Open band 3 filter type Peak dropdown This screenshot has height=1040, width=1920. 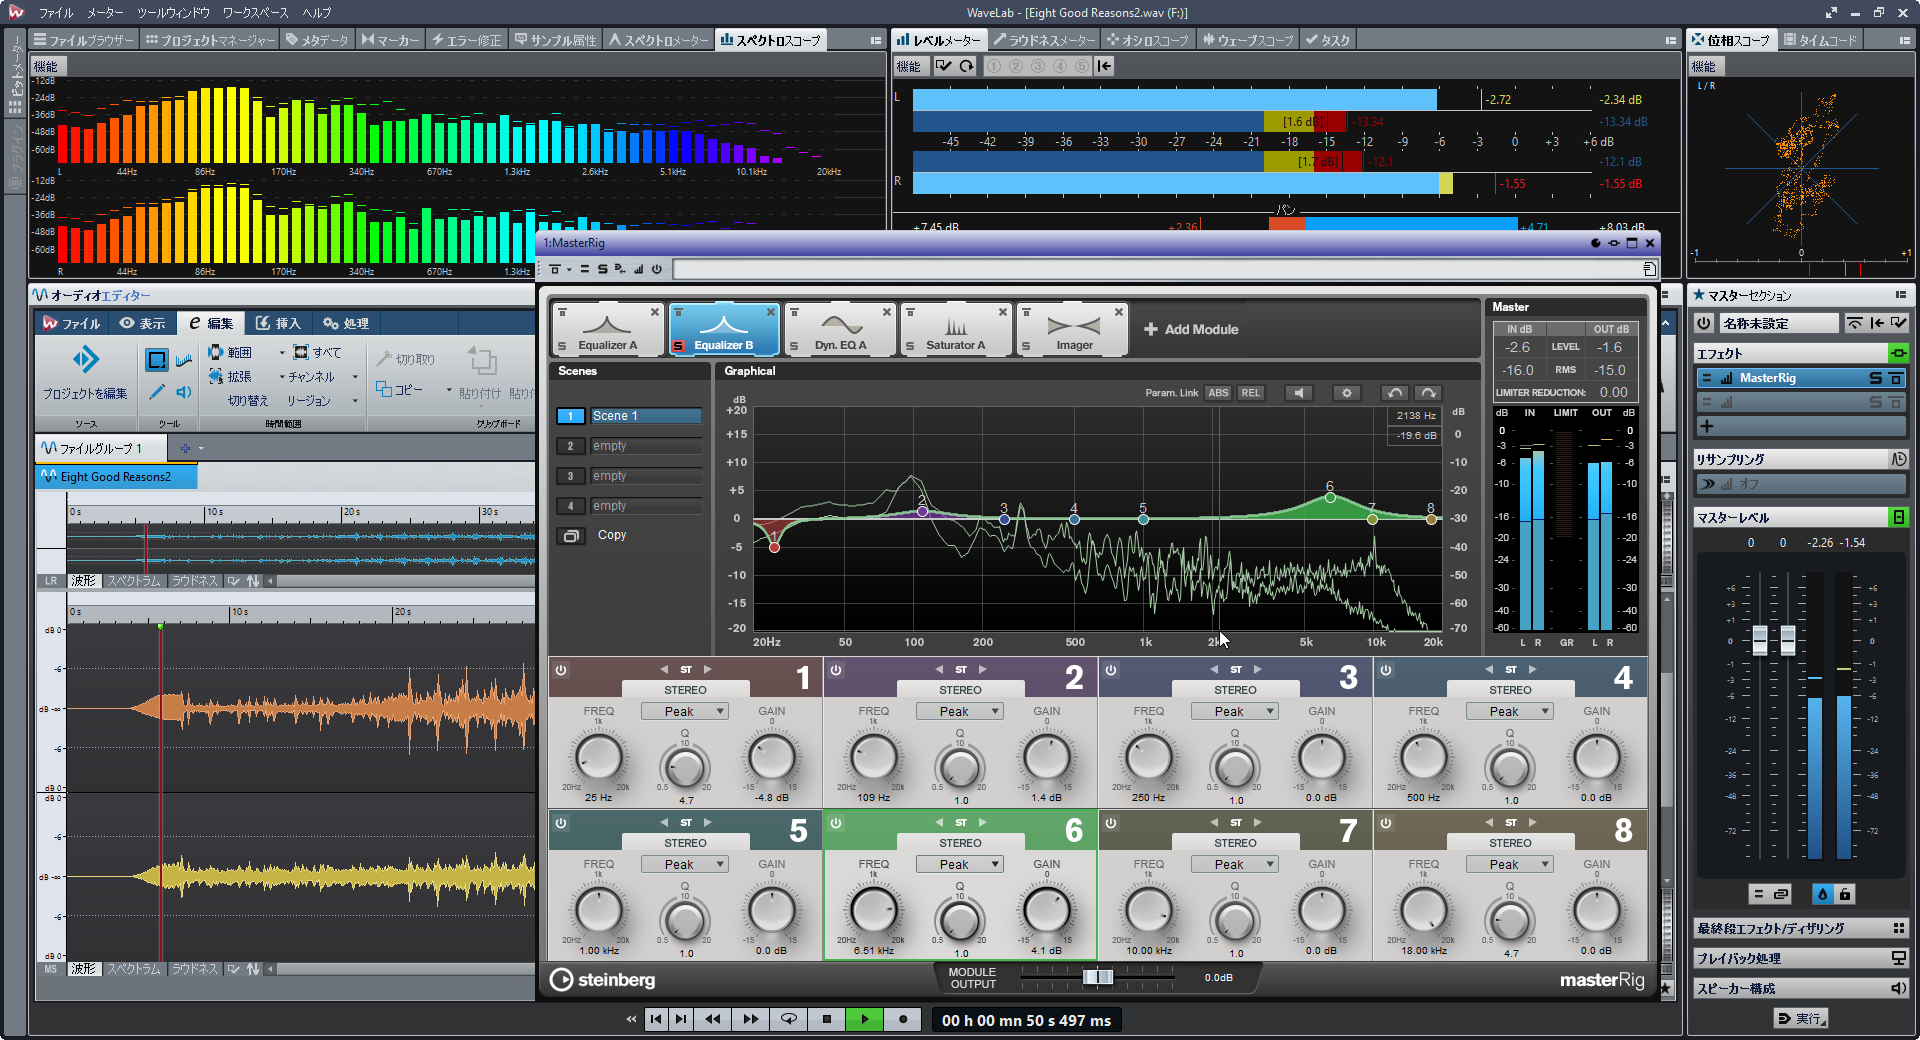[x=1234, y=711]
